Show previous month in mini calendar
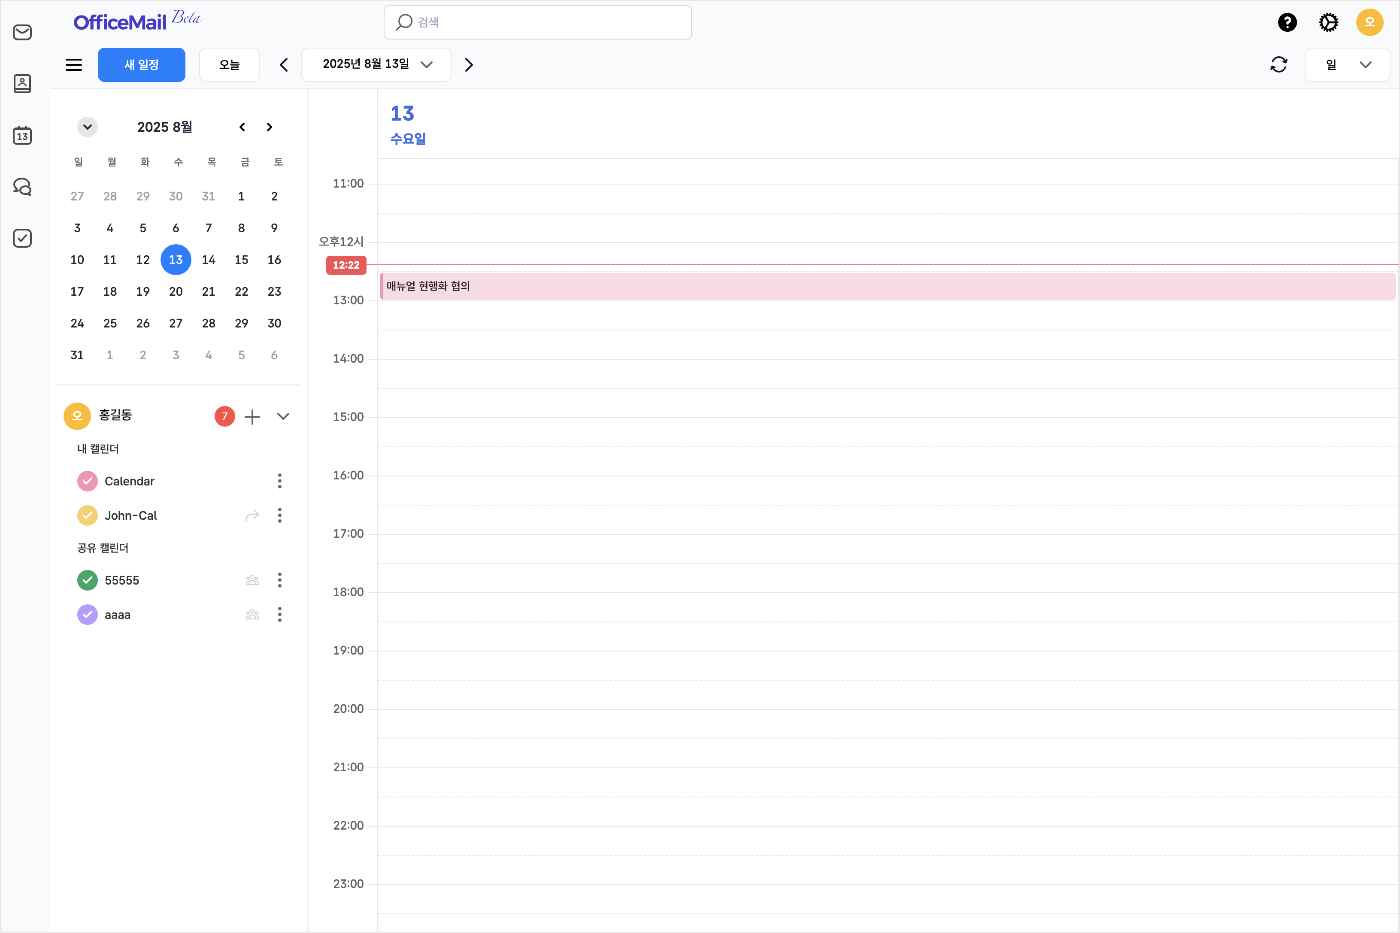This screenshot has height=933, width=1400. 242,127
